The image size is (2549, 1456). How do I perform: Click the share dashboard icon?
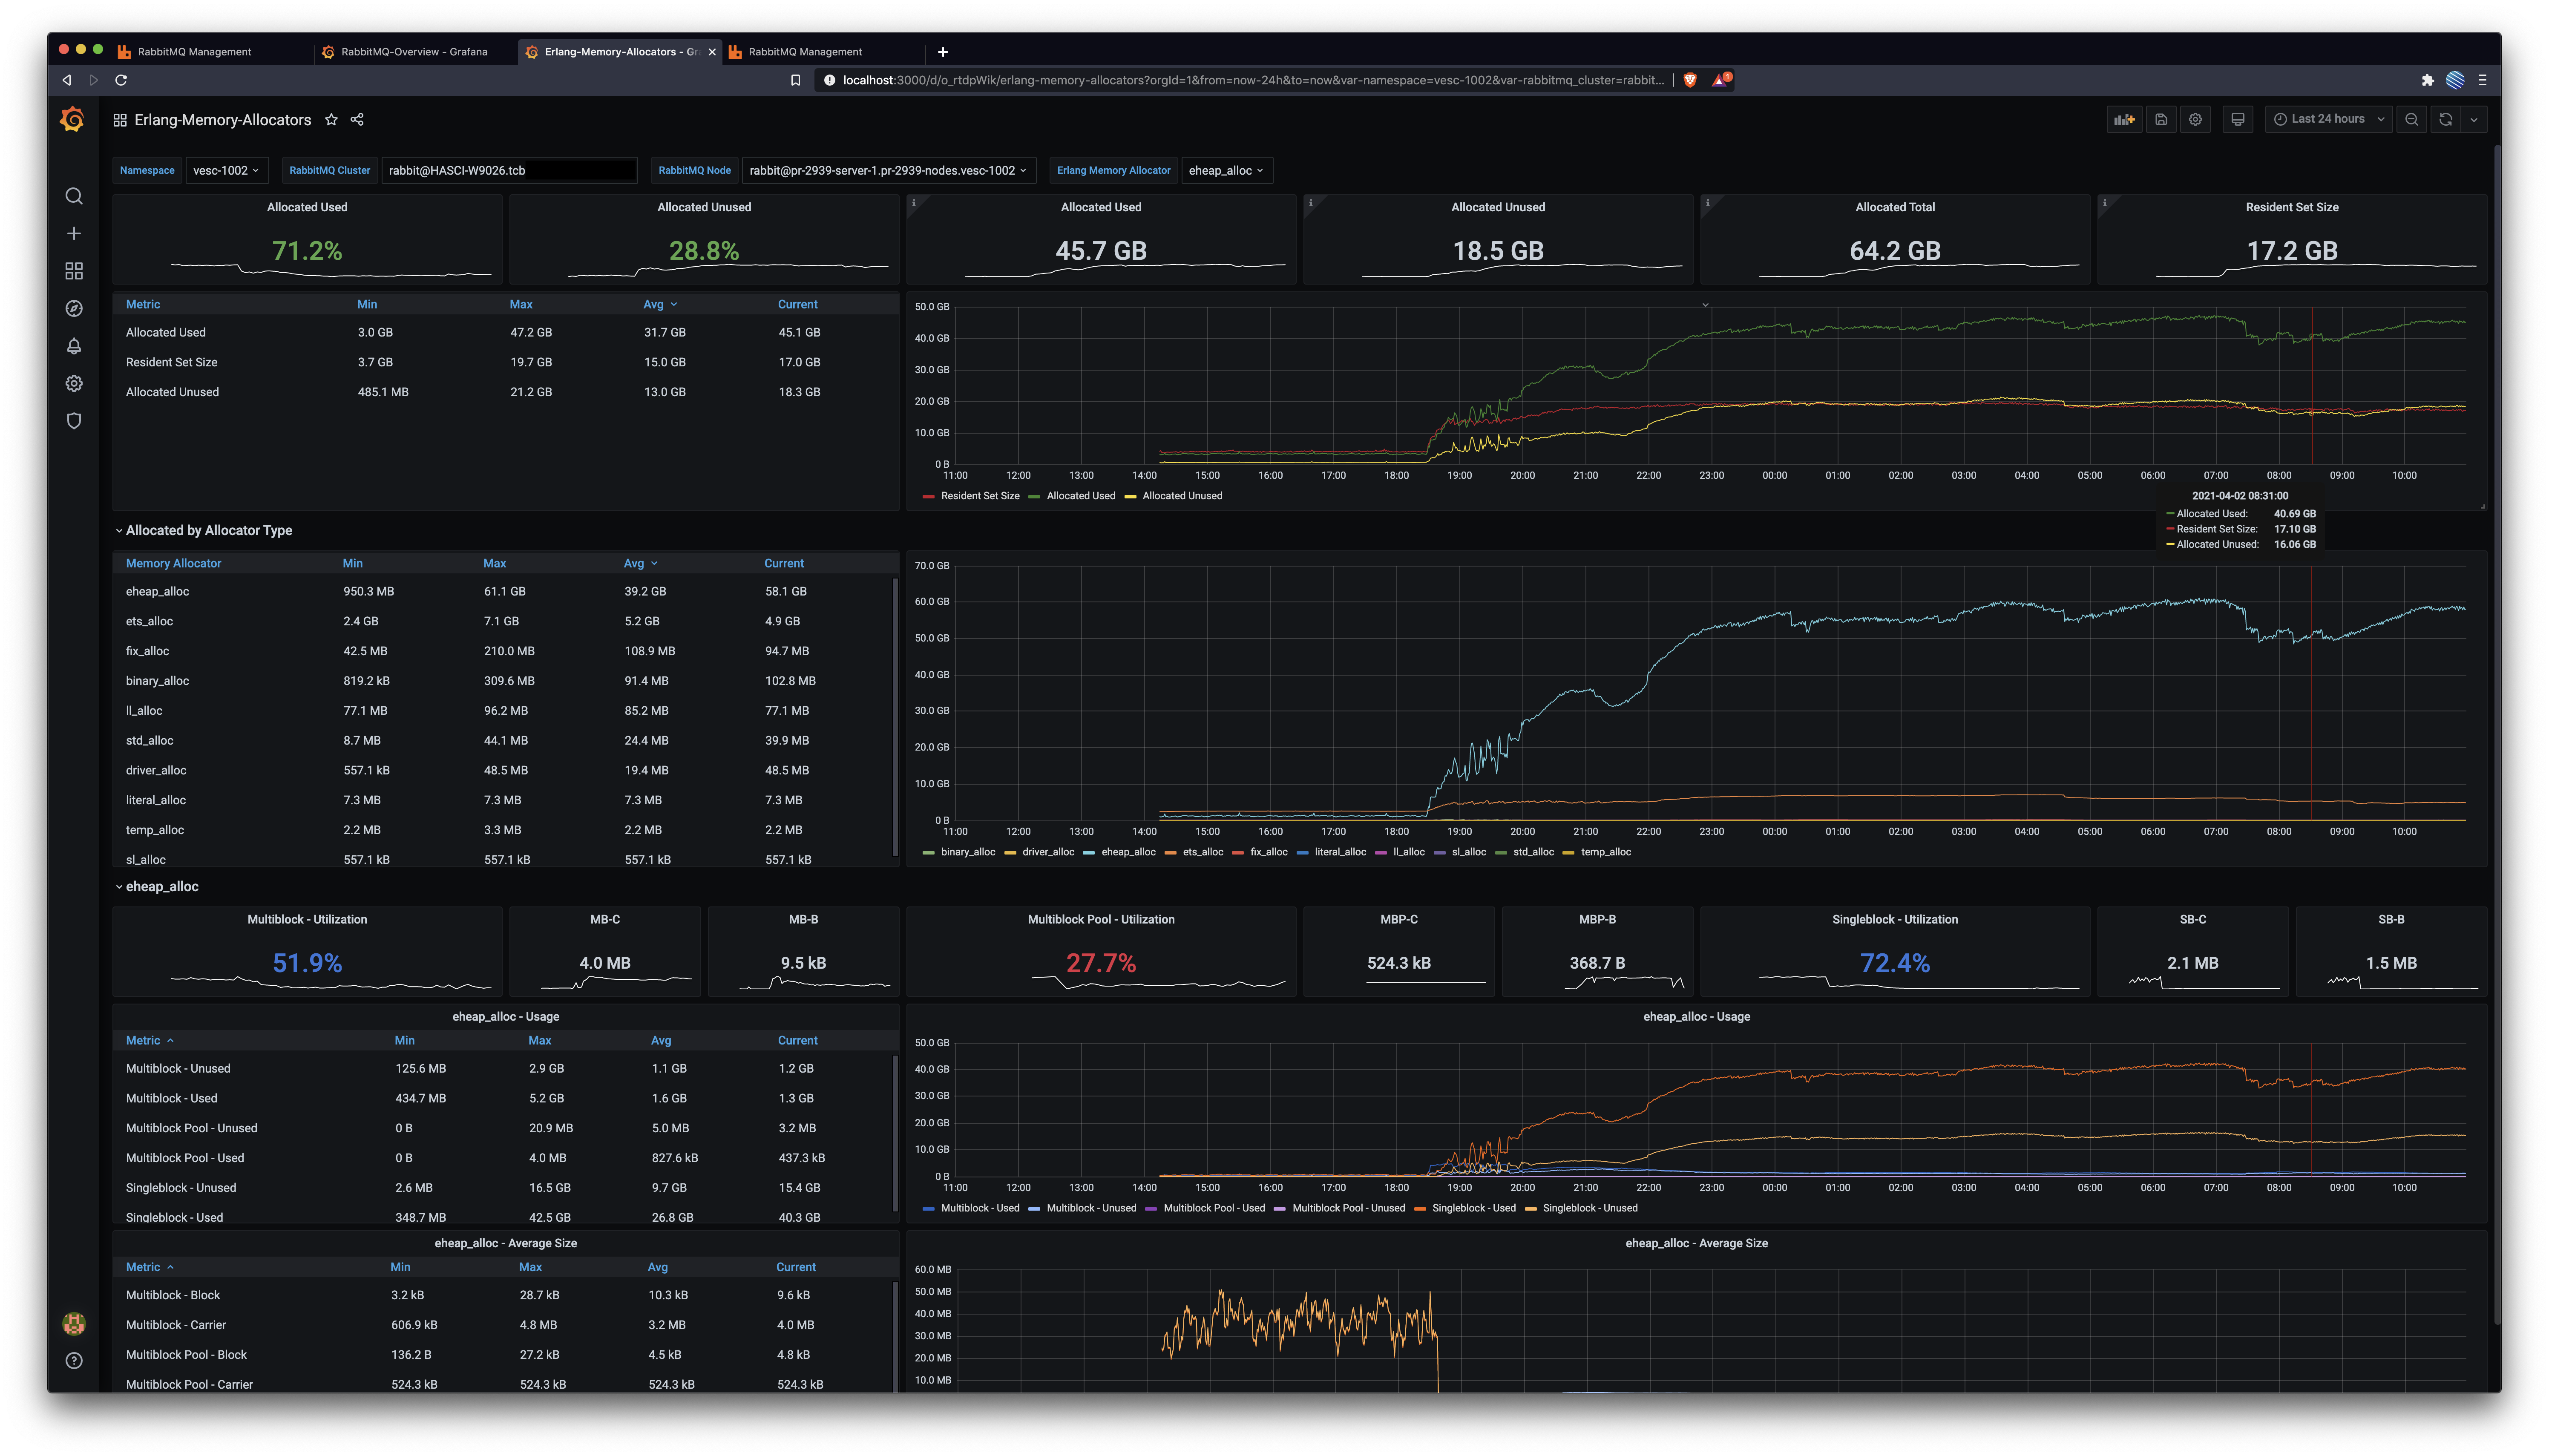357,120
